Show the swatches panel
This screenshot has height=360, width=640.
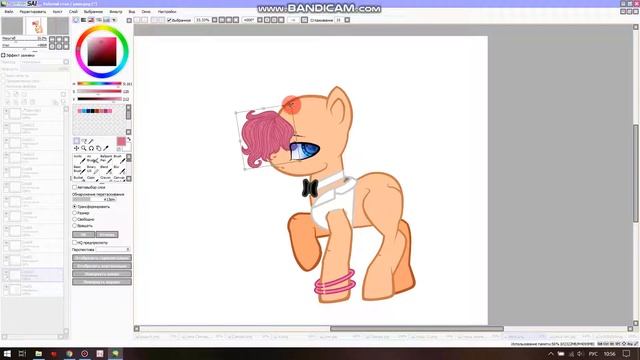click(107, 20)
